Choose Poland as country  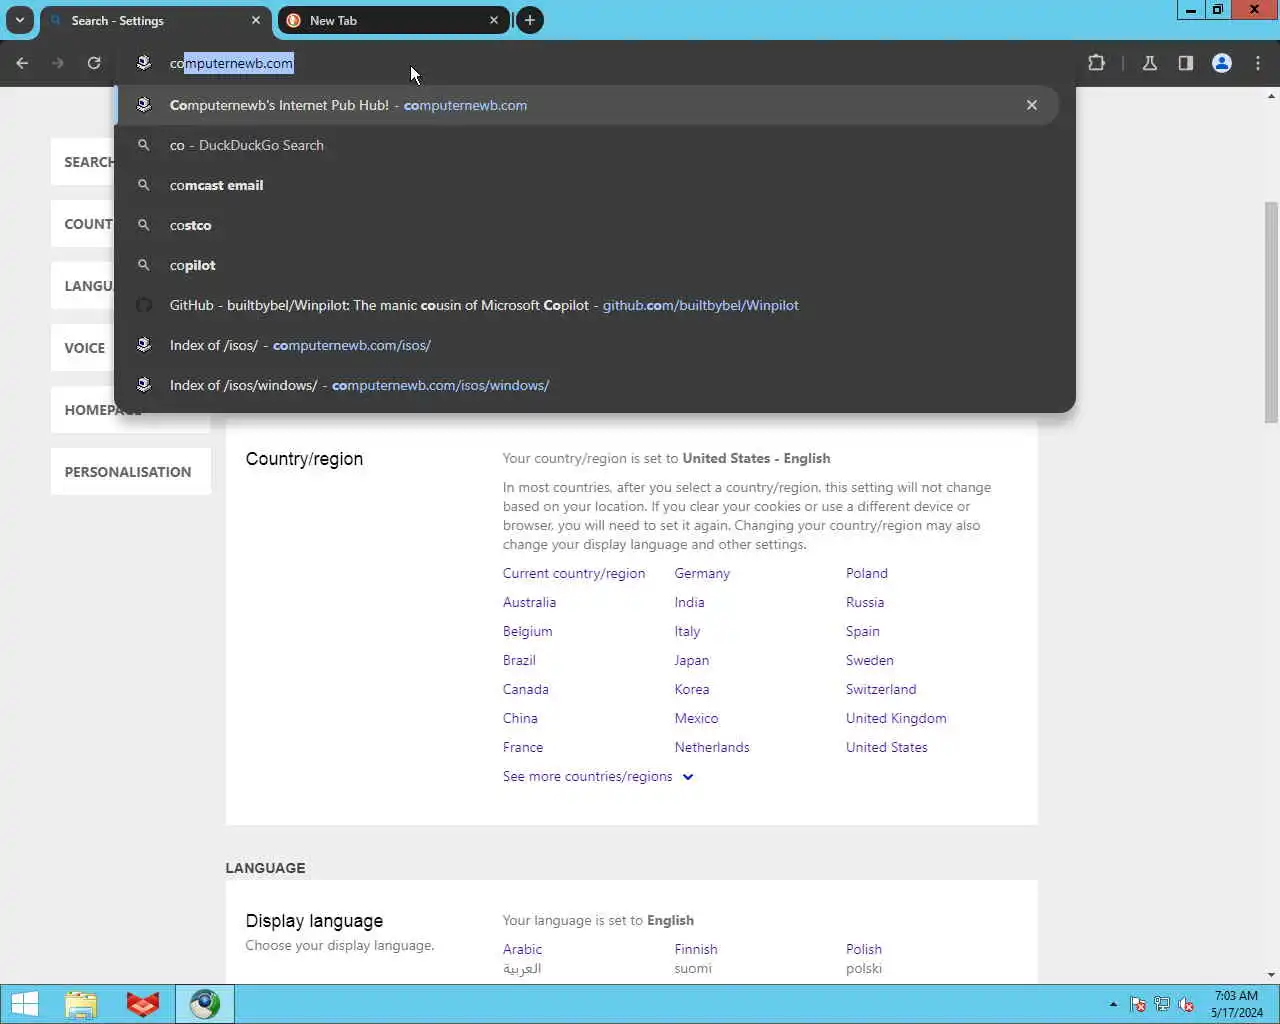pos(867,573)
